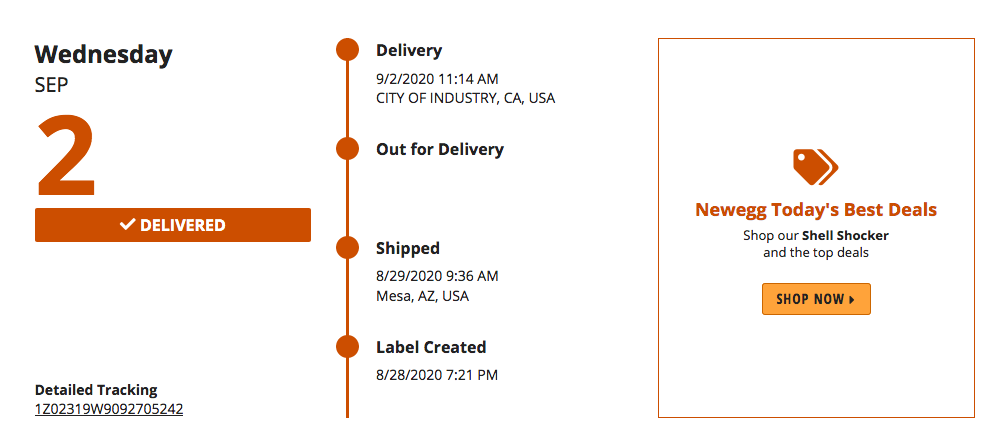Screen dimensions: 990x433
Task: Click the orange DELIVERED status banner
Action: [173, 225]
